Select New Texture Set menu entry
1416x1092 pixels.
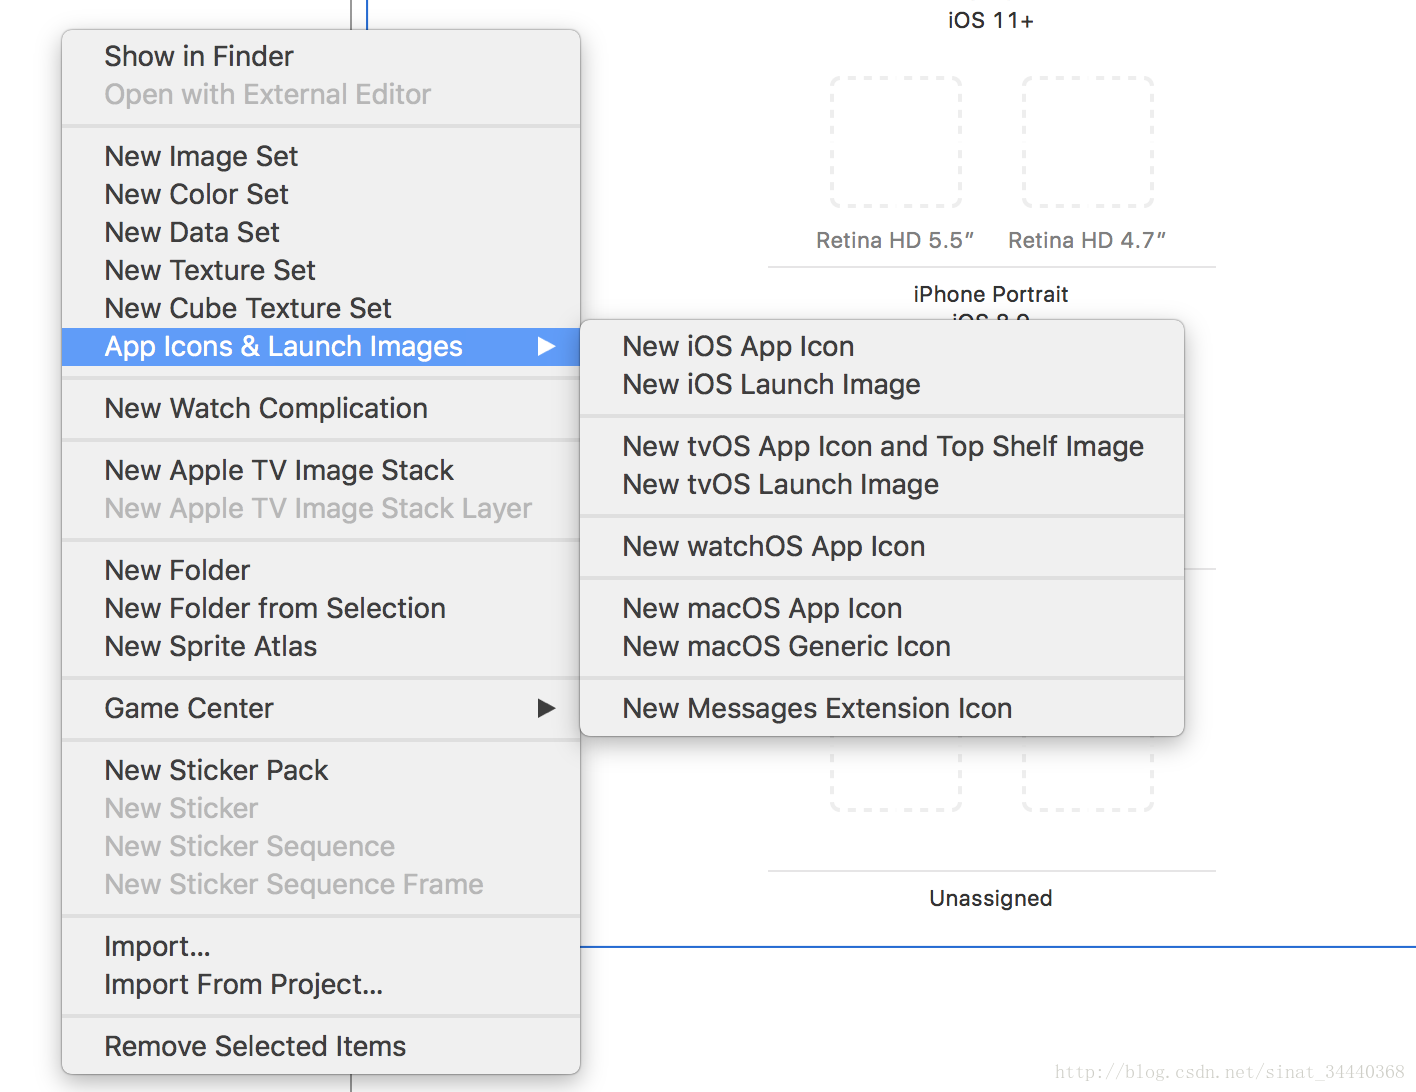pos(321,270)
